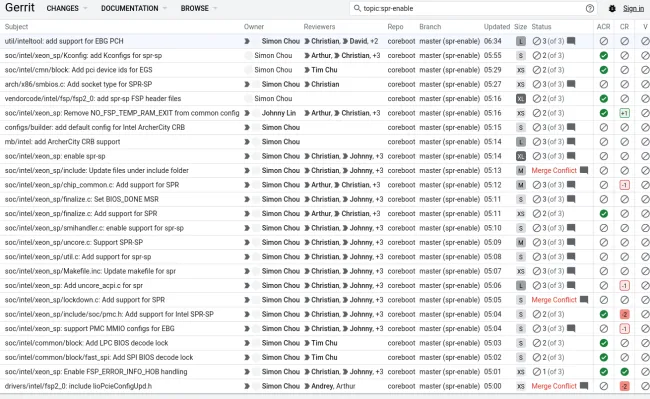650x399 pixels.
Task: Click -1 CR label in chip_common.c row
Action: (624, 185)
